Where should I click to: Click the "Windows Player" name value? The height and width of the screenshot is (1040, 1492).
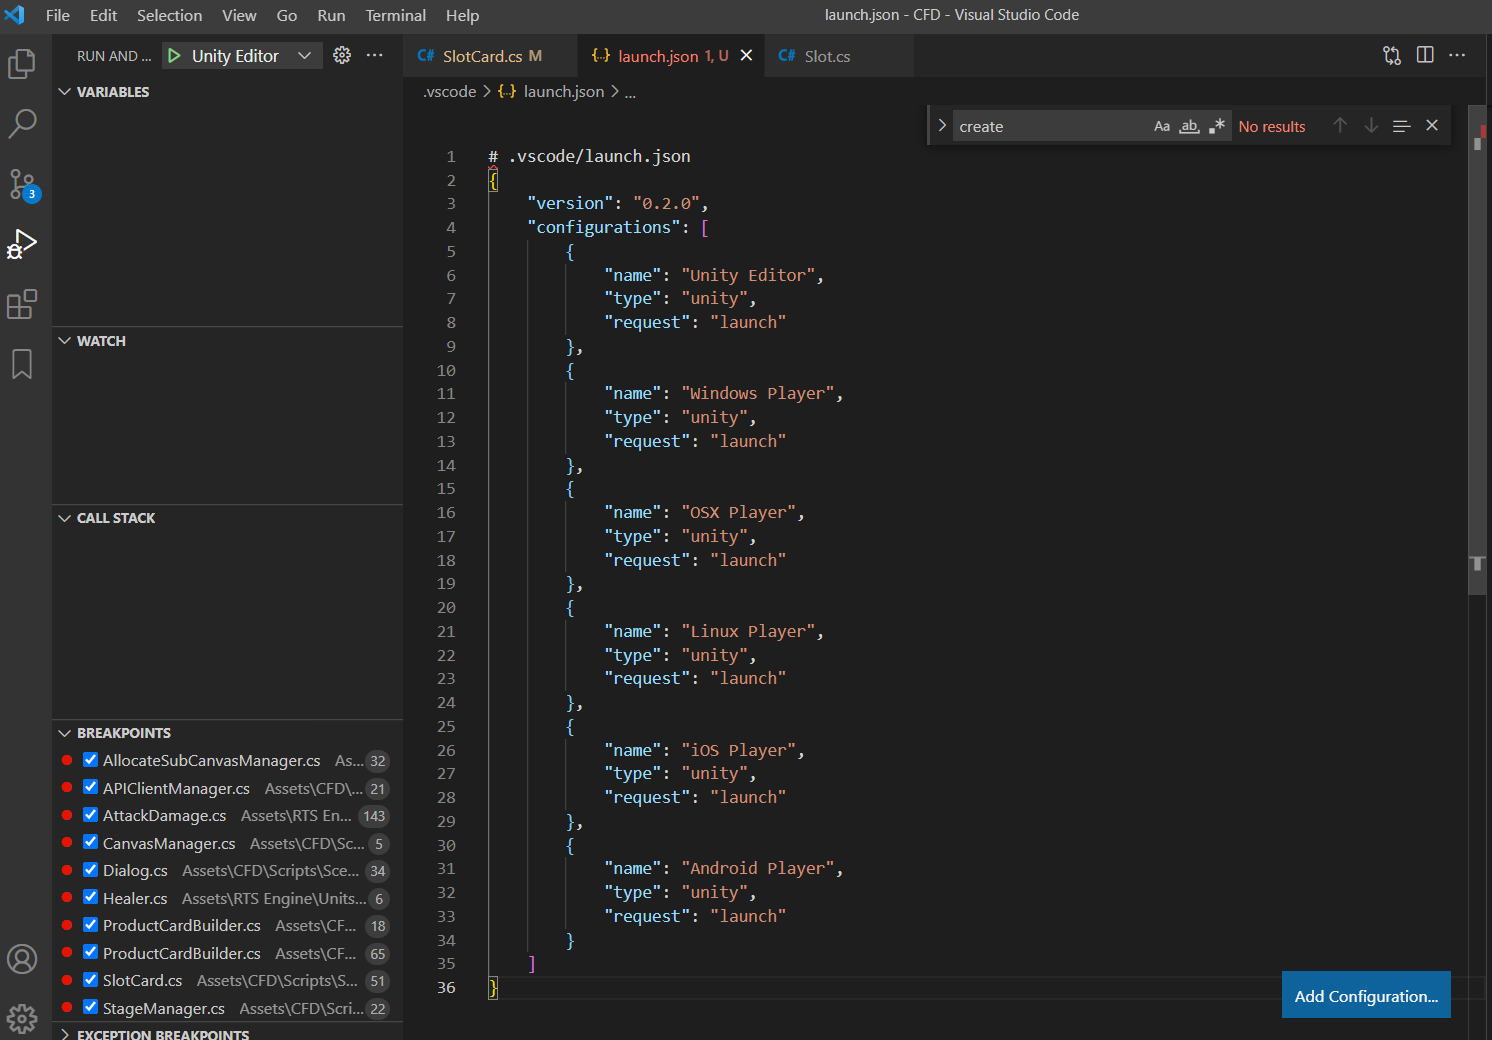758,393
